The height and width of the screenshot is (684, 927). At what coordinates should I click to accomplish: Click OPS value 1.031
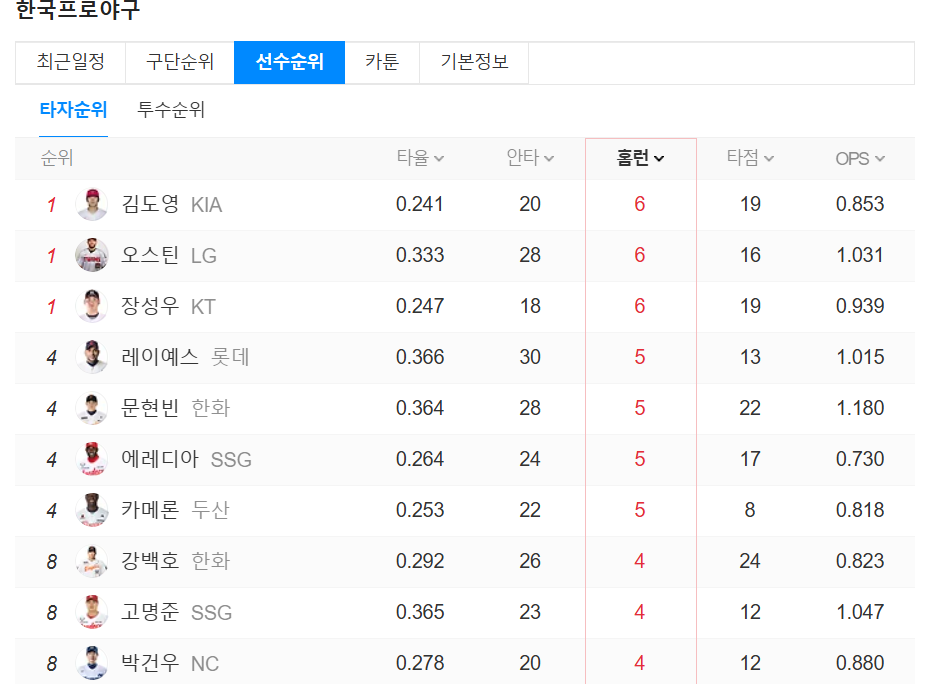[x=860, y=255]
